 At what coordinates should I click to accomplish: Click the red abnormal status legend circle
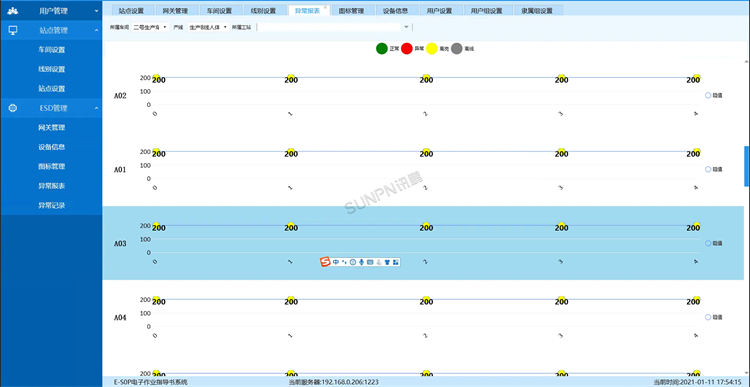[407, 48]
